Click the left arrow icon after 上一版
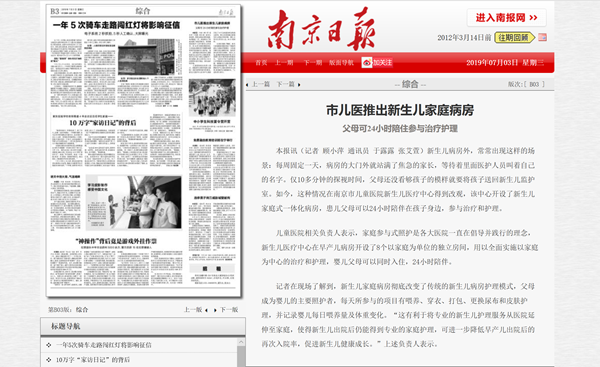This screenshot has height=367, width=600. [x=207, y=310]
